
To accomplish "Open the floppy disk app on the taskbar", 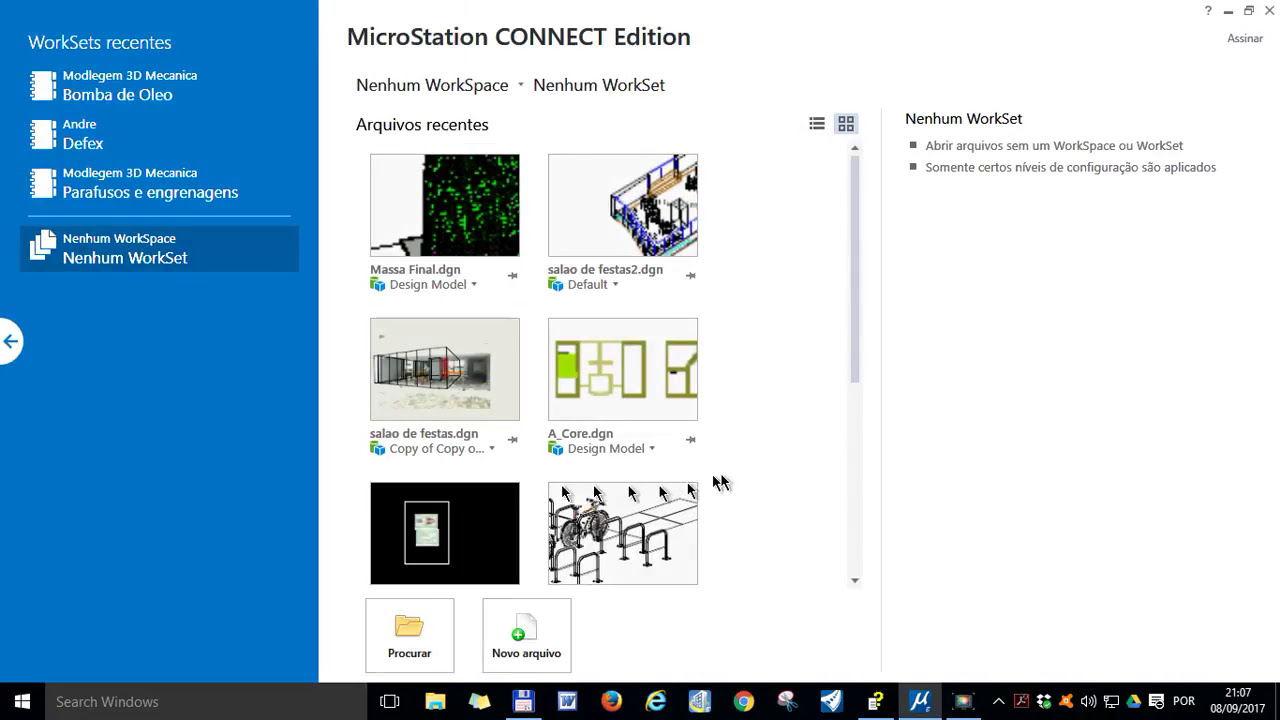I will click(523, 702).
